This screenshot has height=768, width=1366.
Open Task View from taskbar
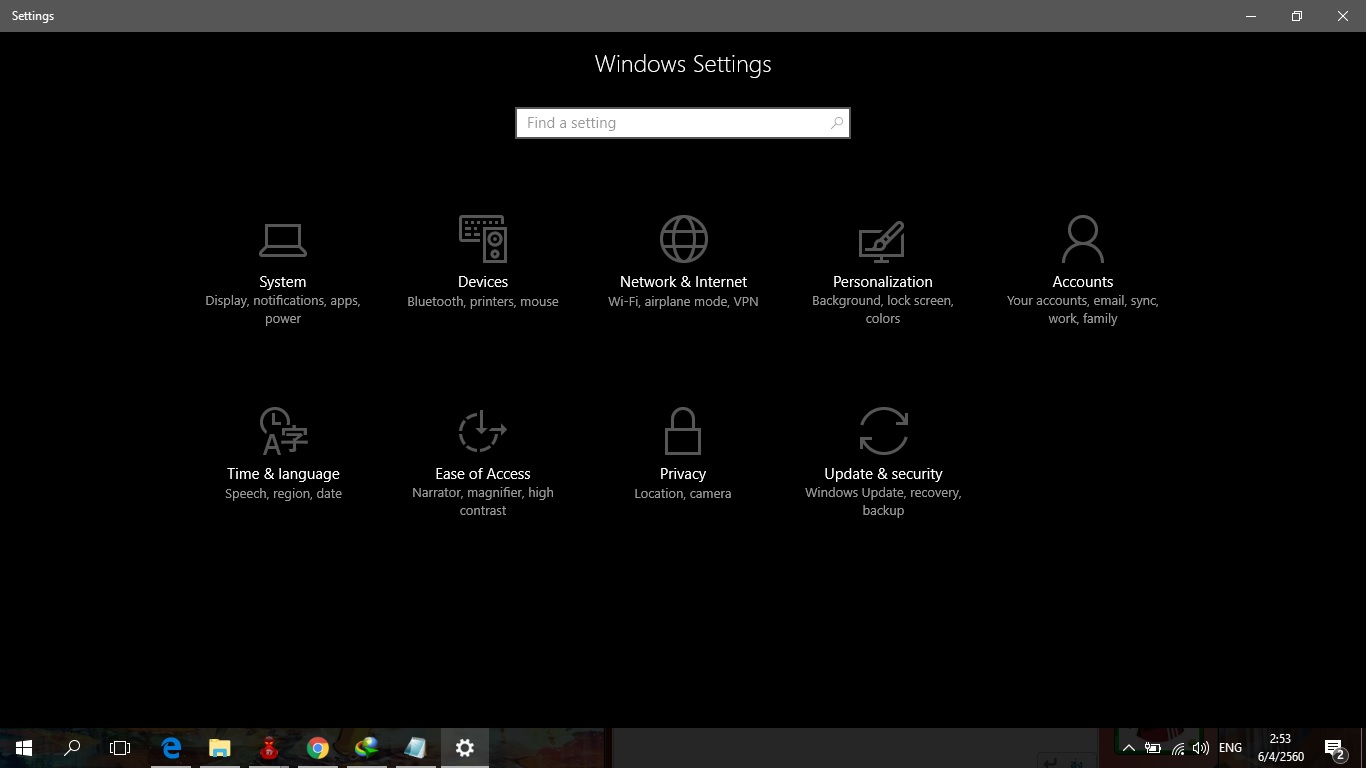coord(120,748)
